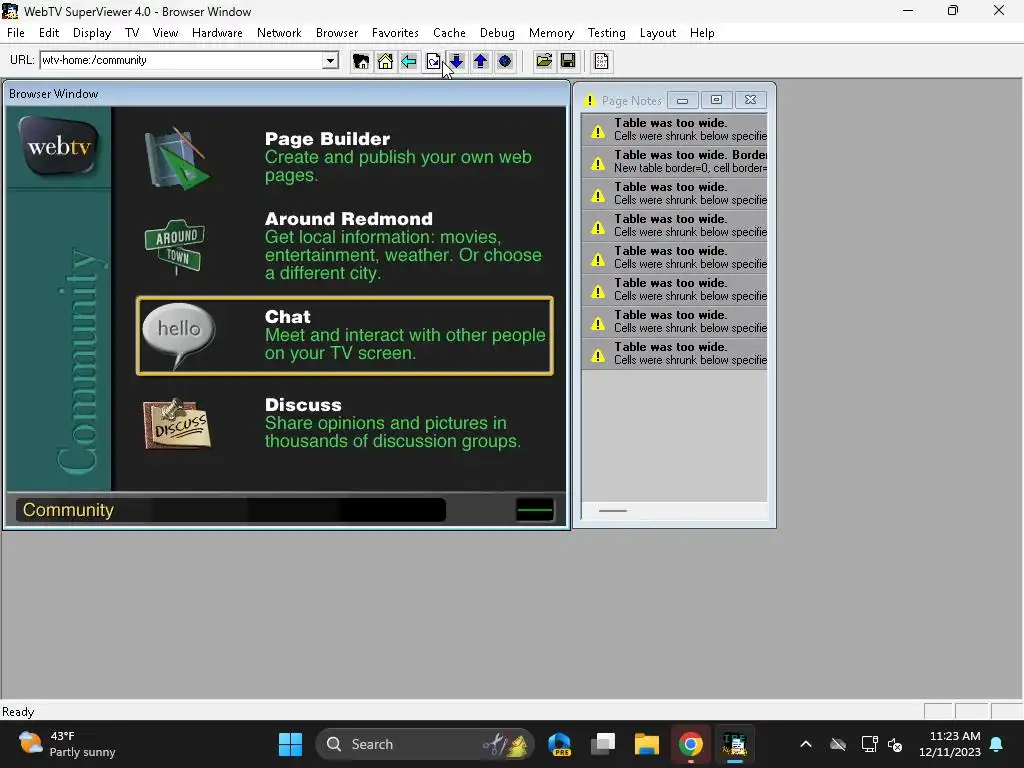1024x768 pixels.
Task: Open Google Chrome from taskbar
Action: (690, 744)
